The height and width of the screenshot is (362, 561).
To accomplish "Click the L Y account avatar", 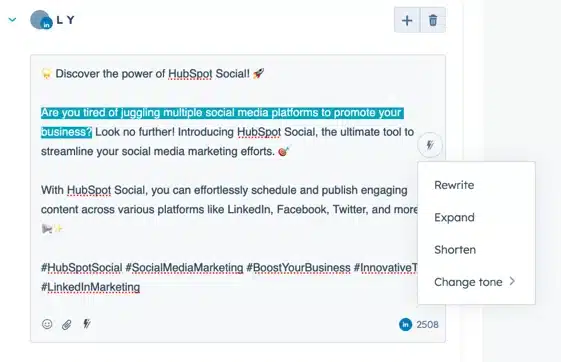I will coord(41,20).
